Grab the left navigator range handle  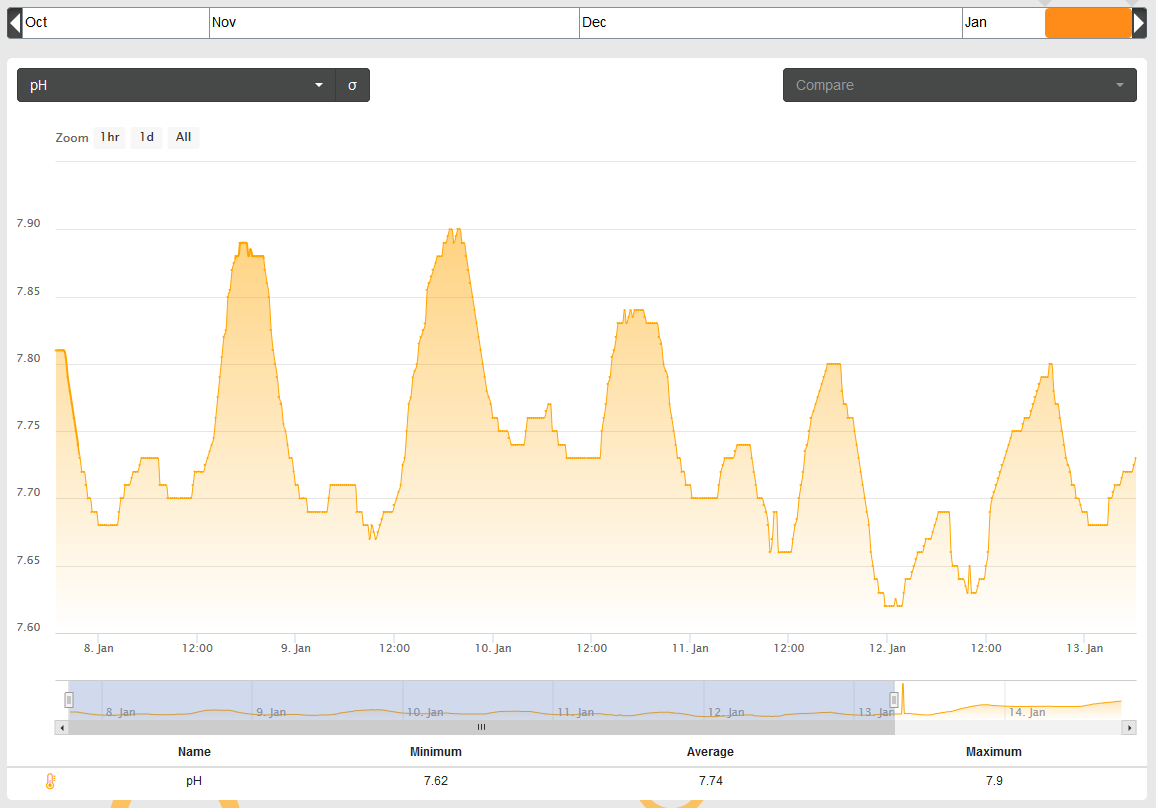pyautogui.click(x=69, y=700)
